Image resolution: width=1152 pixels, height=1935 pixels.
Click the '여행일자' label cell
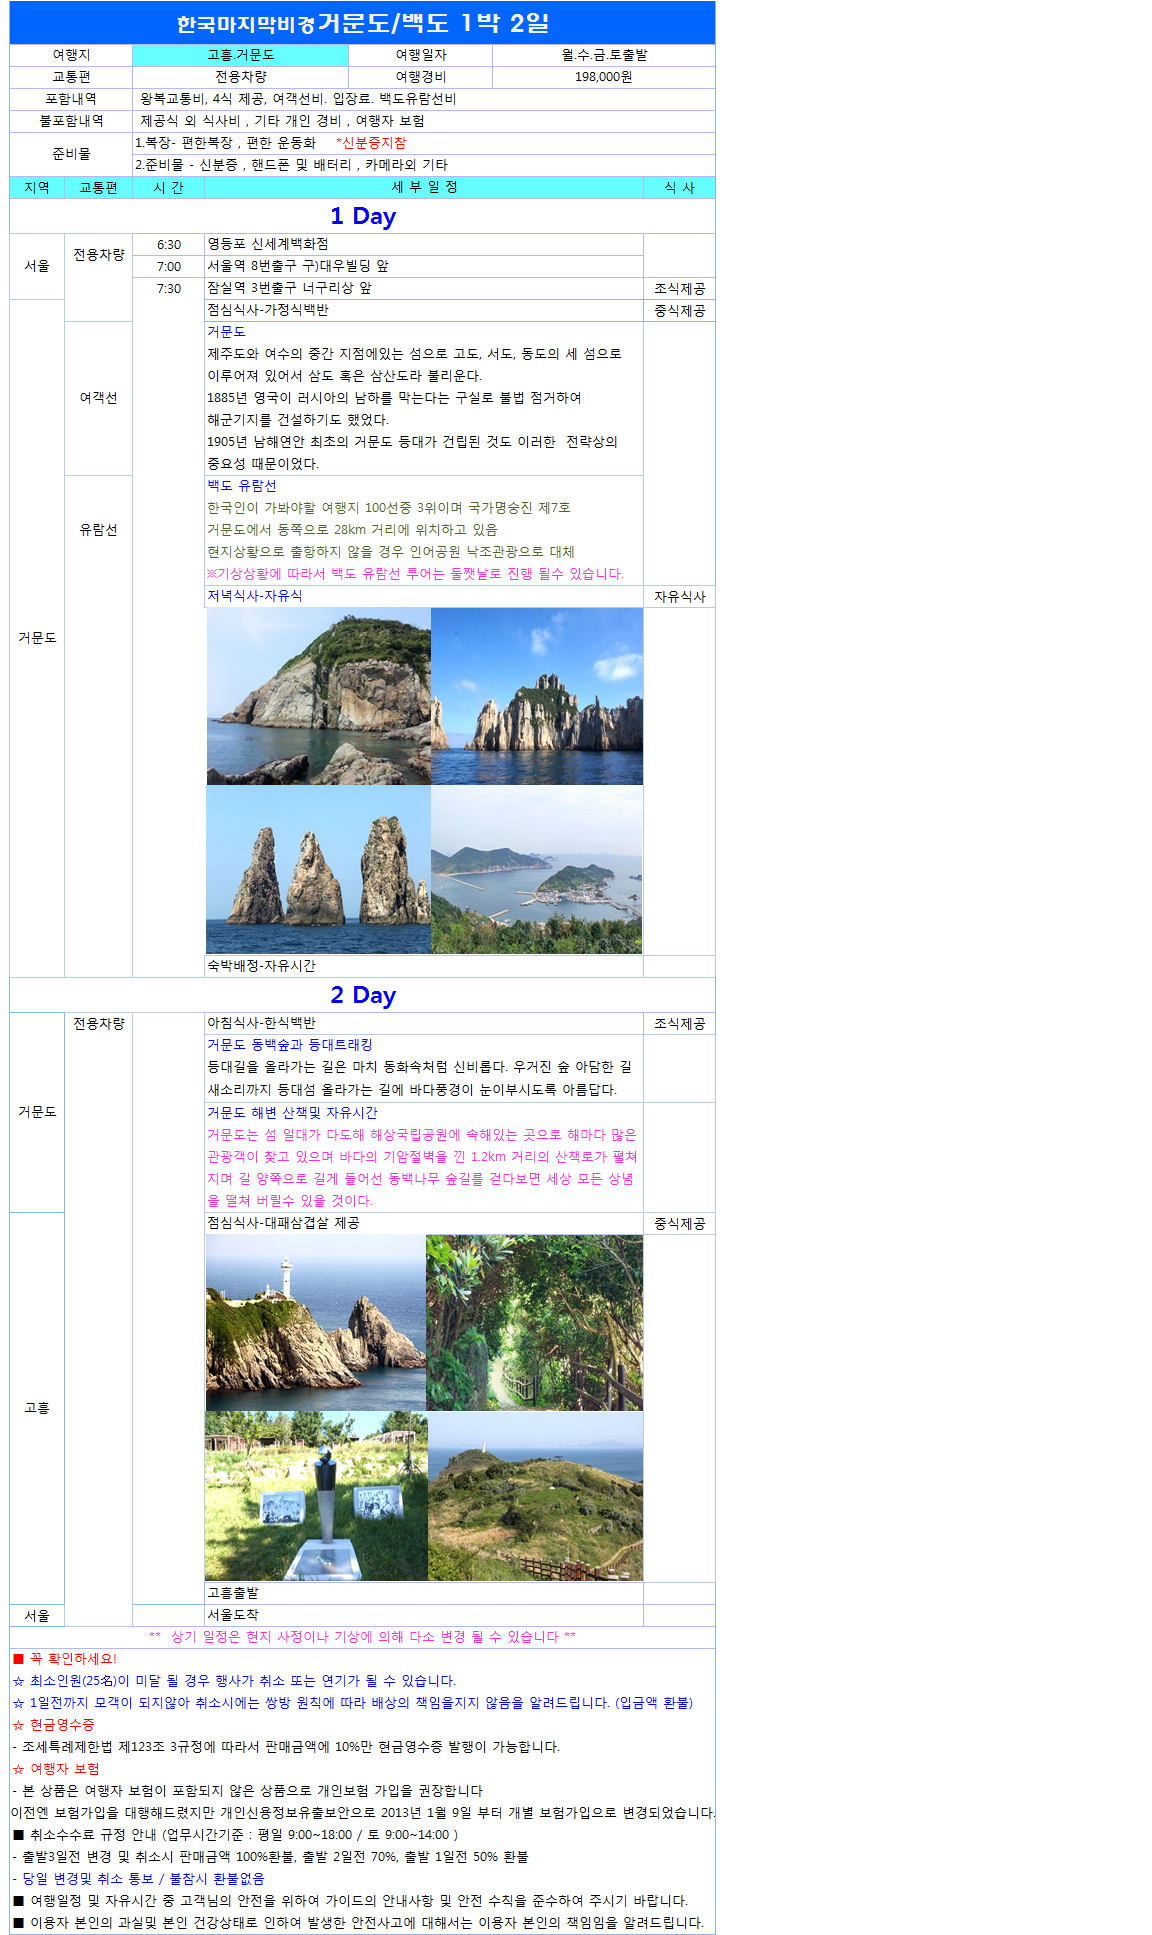click(421, 55)
